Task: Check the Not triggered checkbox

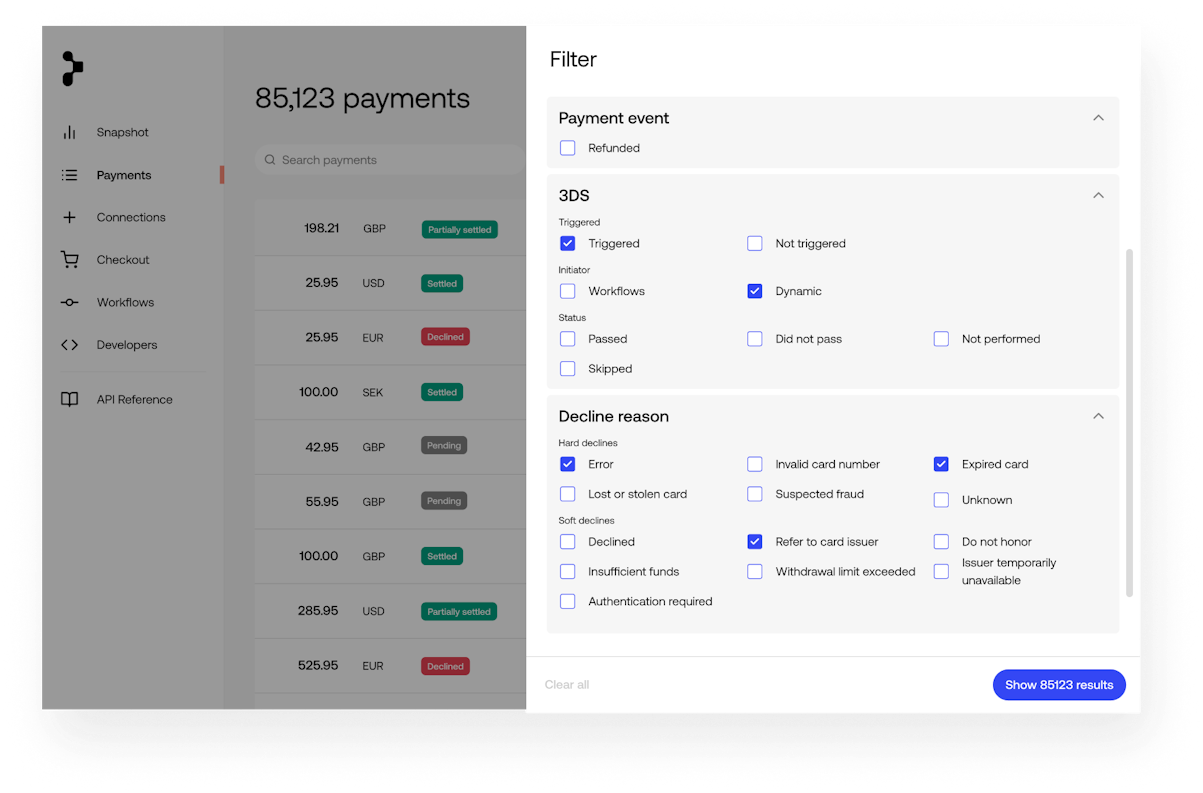Action: coord(755,243)
